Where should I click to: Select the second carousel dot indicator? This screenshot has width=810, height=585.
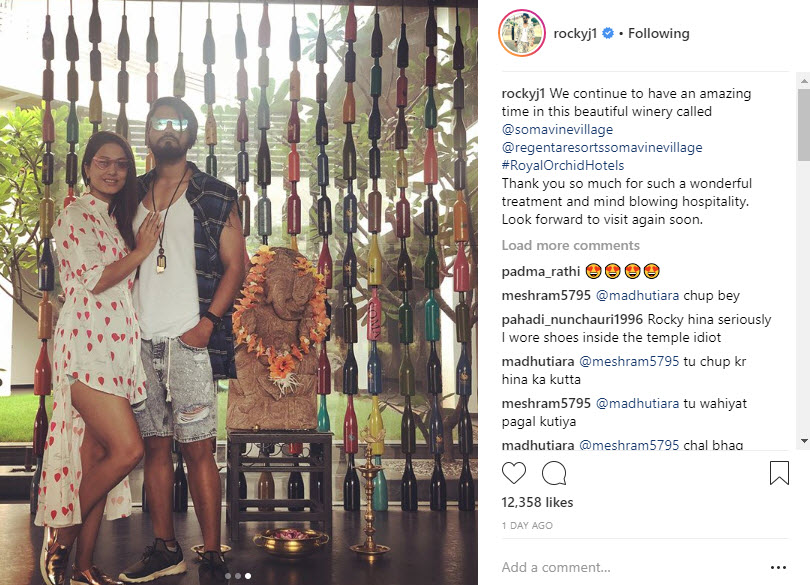click(238, 576)
